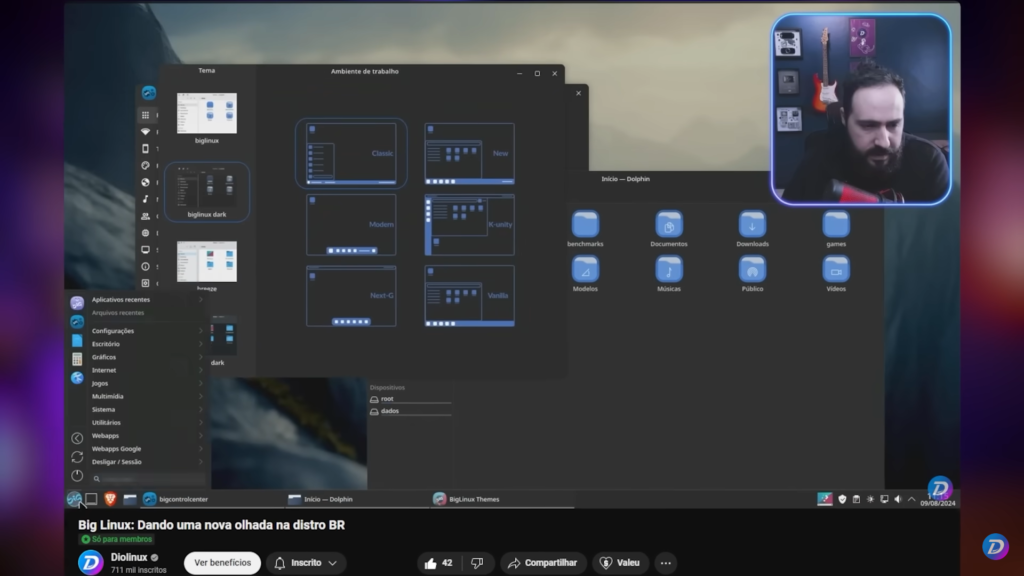Open the Público folder in Dolphin
The image size is (1024, 576).
coord(752,274)
